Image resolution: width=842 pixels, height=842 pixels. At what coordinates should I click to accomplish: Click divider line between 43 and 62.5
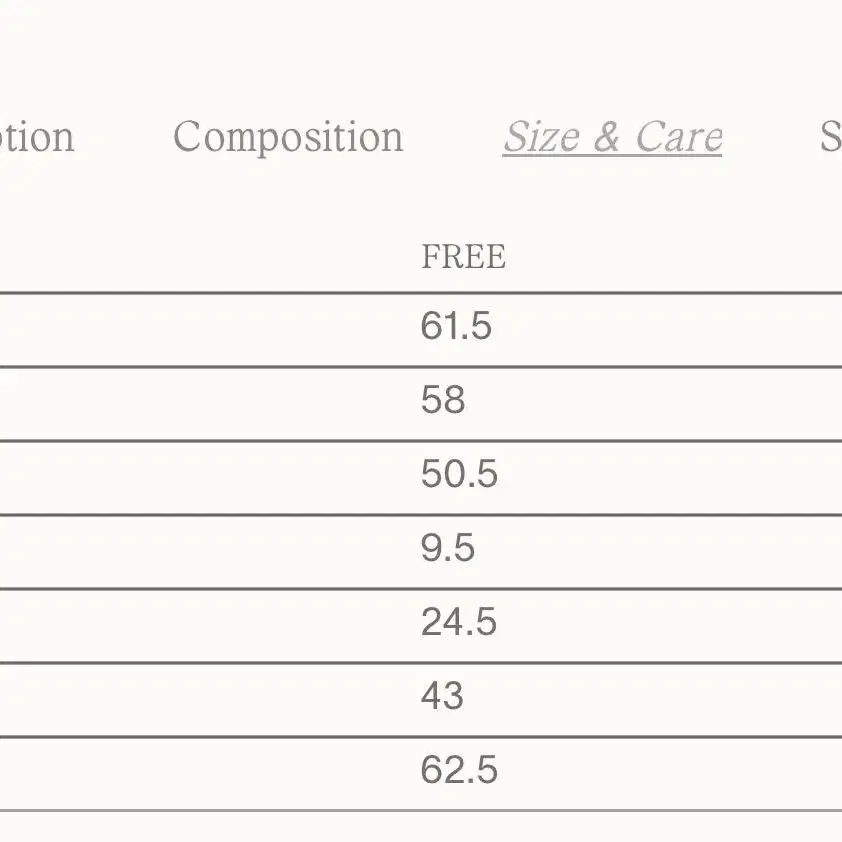coord(421,737)
